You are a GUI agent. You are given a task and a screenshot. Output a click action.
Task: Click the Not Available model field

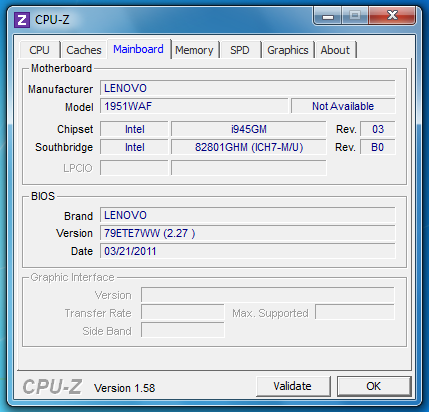[343, 106]
